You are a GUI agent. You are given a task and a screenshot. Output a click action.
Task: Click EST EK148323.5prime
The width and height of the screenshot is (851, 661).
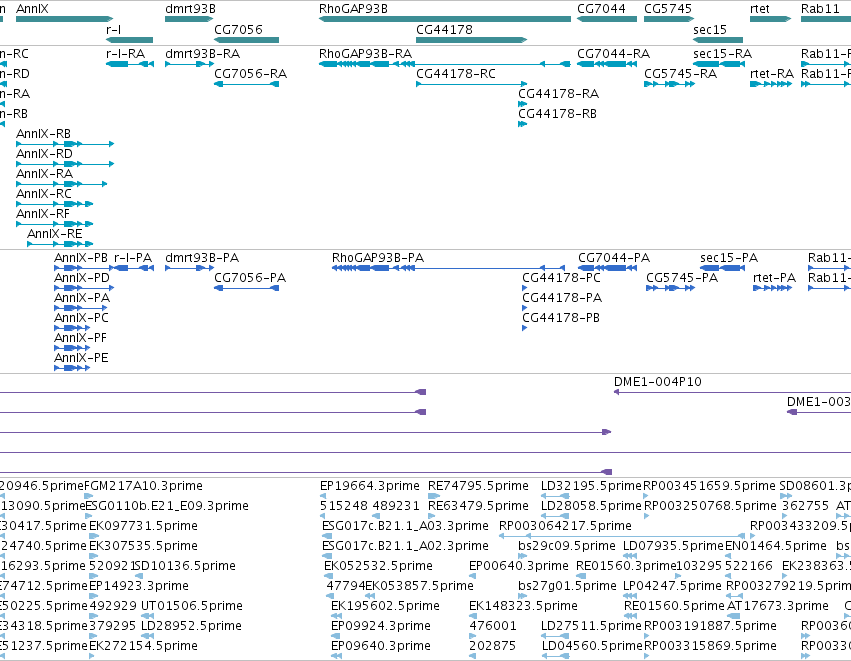point(472,616)
